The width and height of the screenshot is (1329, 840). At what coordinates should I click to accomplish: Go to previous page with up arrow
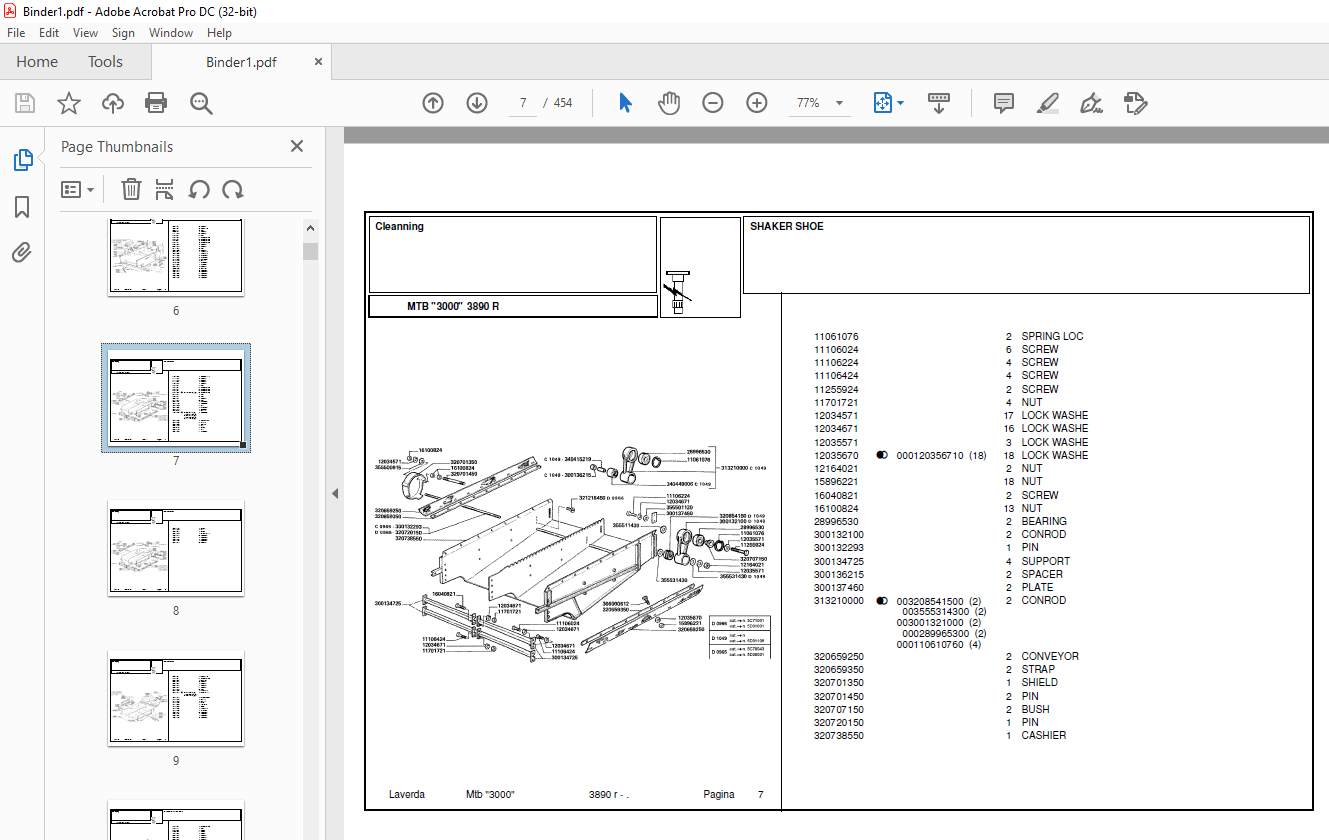click(x=433, y=103)
